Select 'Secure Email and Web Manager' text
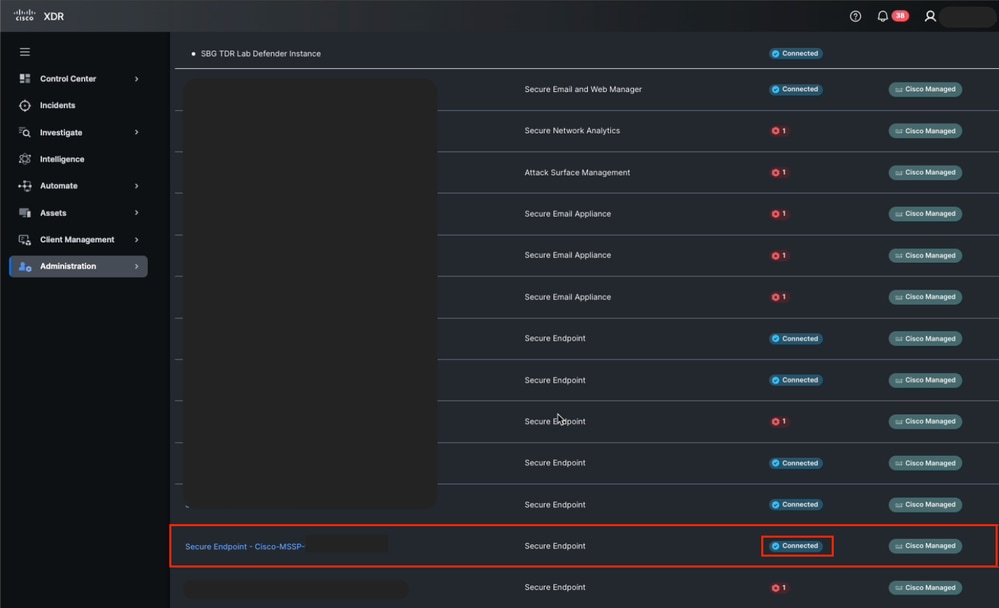This screenshot has height=608, width=999. point(583,89)
